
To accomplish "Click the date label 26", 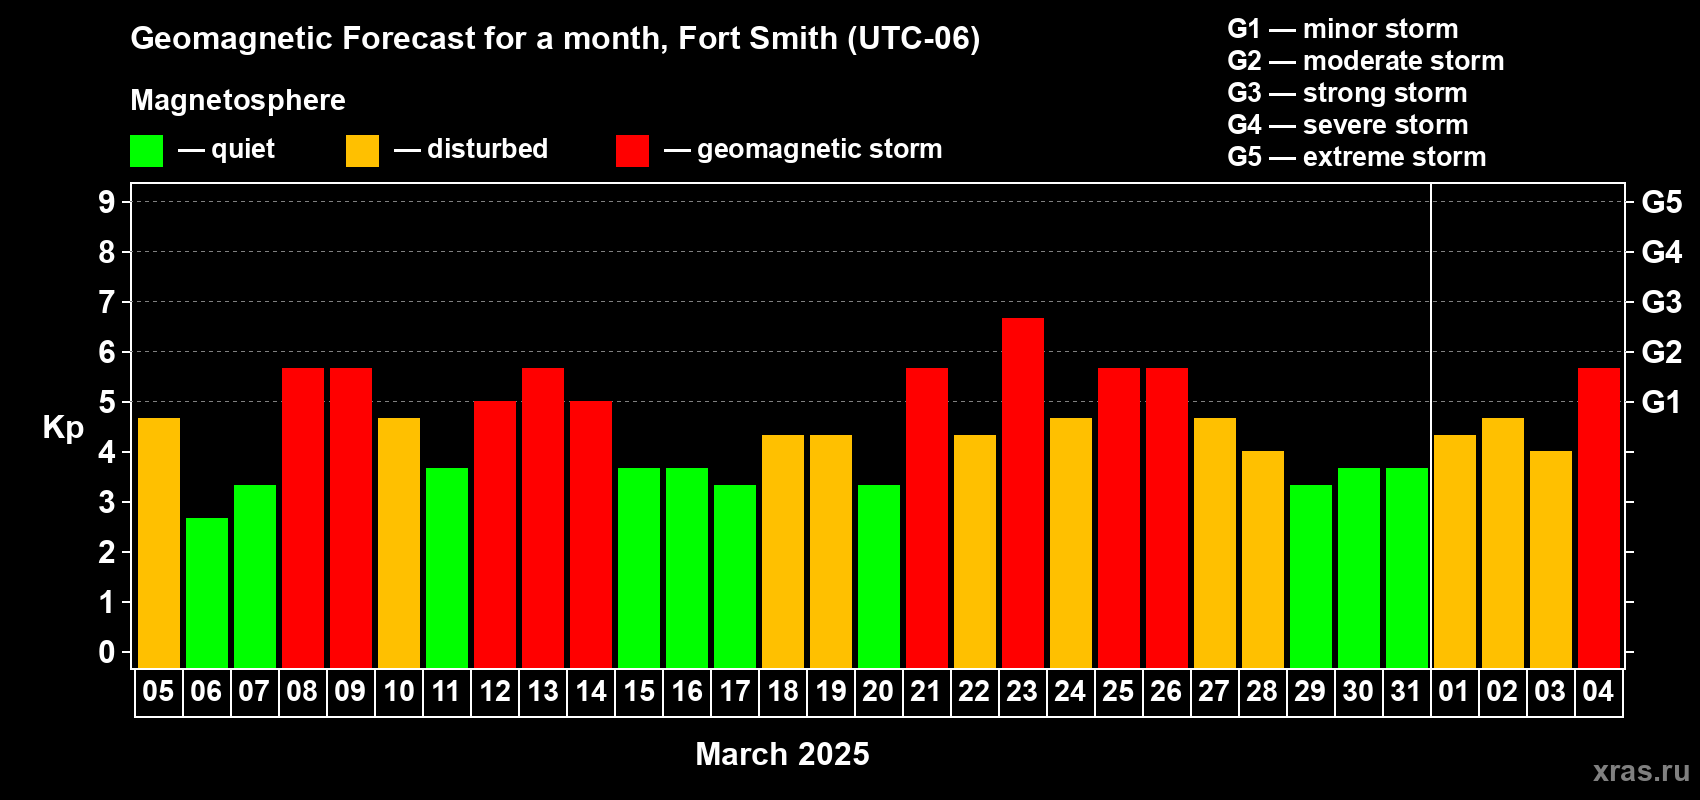I will point(1166,692).
